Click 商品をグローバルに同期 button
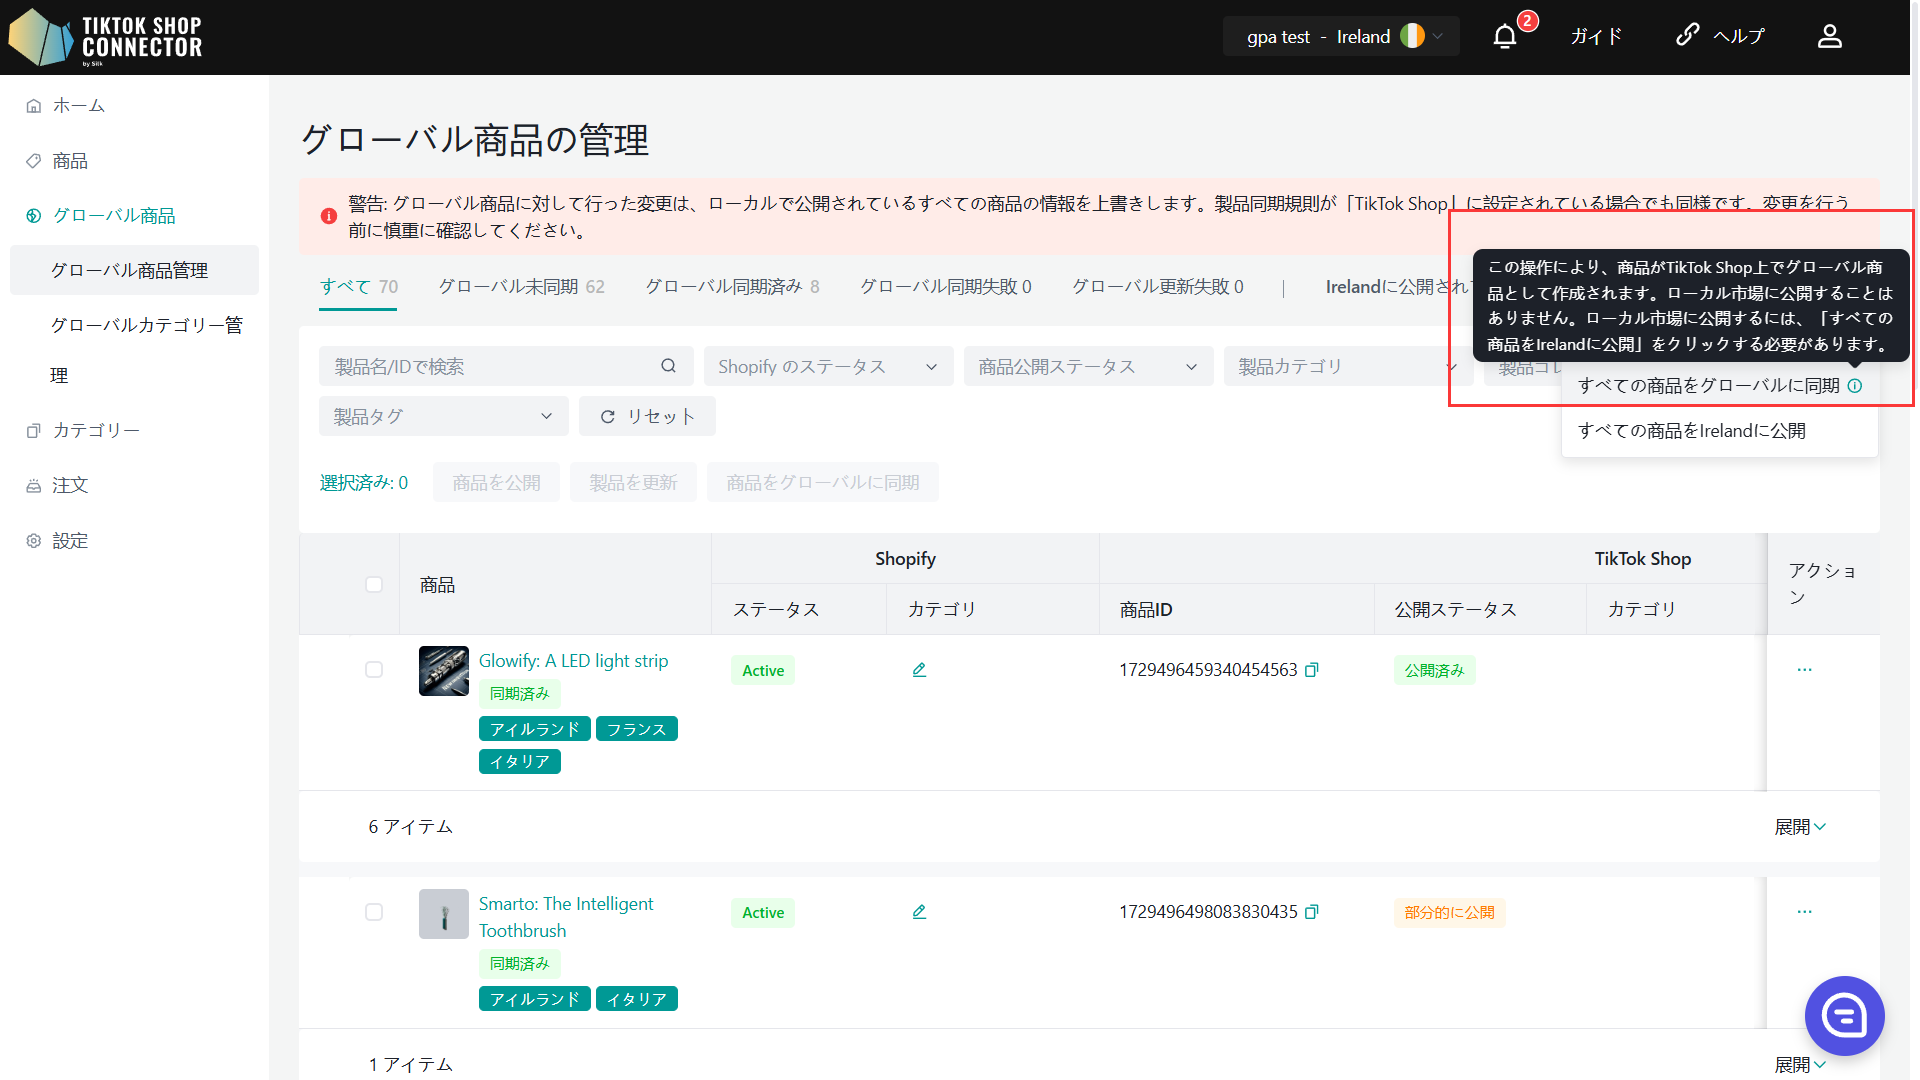 (822, 483)
